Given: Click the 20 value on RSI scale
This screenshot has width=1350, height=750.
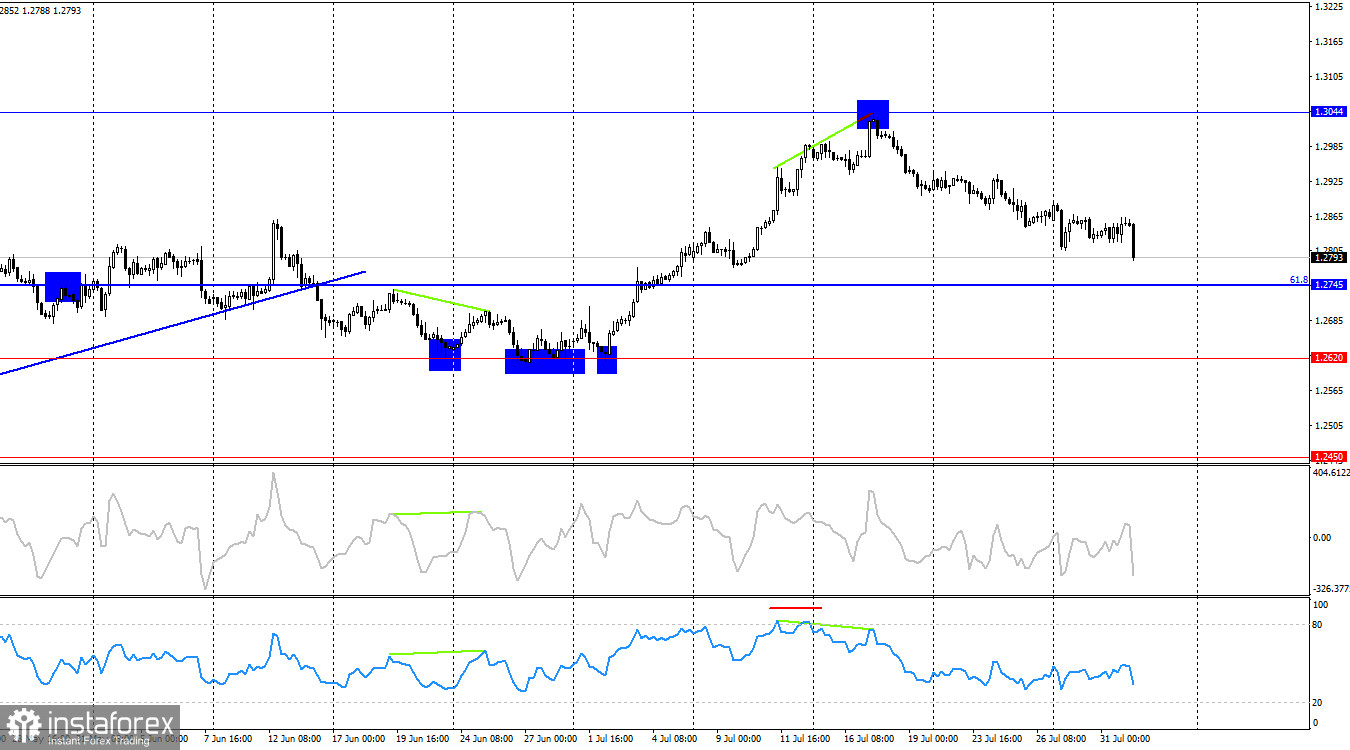Looking at the screenshot, I should 1318,703.
